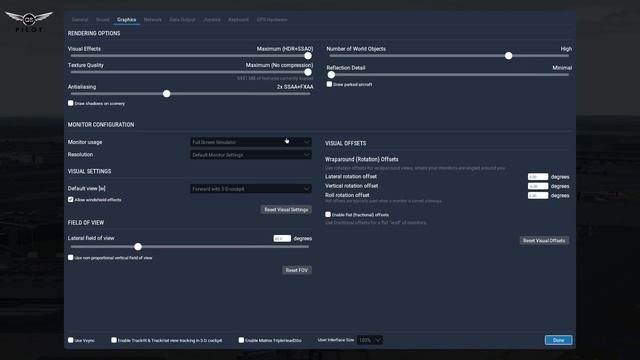Open the Default view dropdown
640x360 pixels.
(x=251, y=189)
